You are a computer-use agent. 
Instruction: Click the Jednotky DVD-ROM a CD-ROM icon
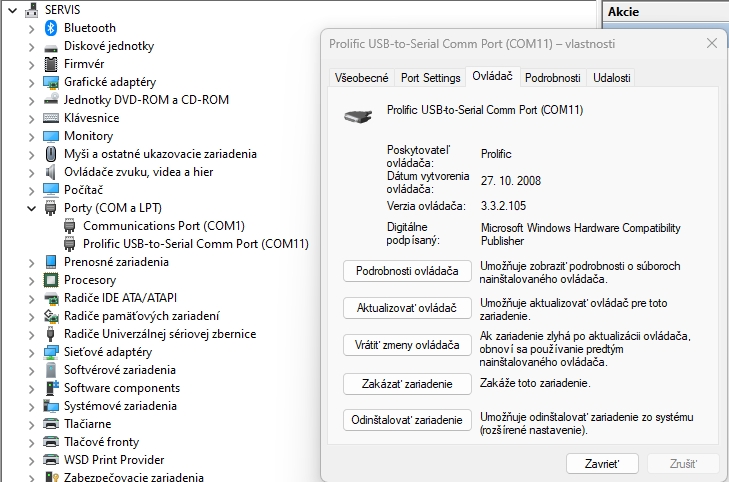coord(51,99)
